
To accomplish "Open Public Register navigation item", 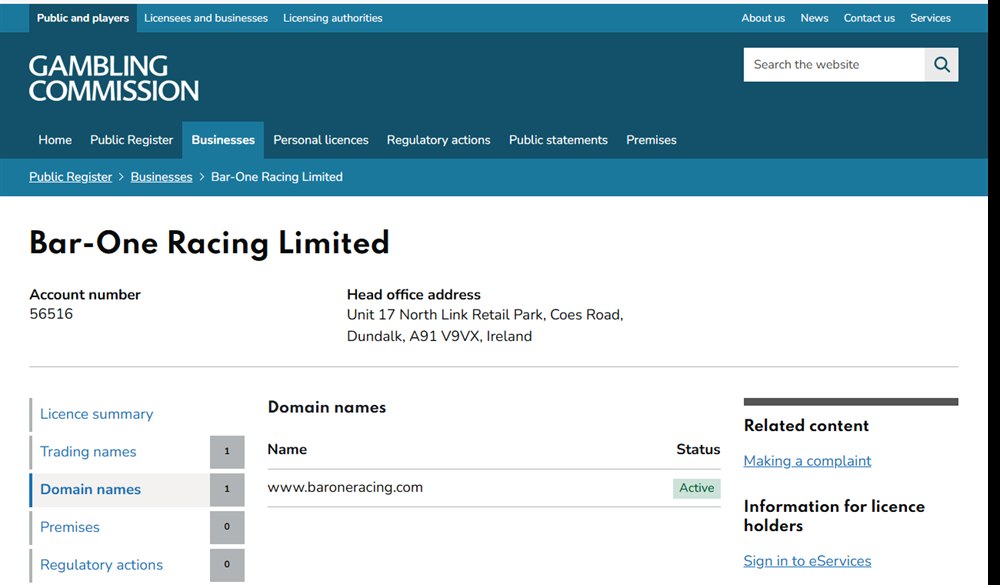I will click(x=131, y=140).
